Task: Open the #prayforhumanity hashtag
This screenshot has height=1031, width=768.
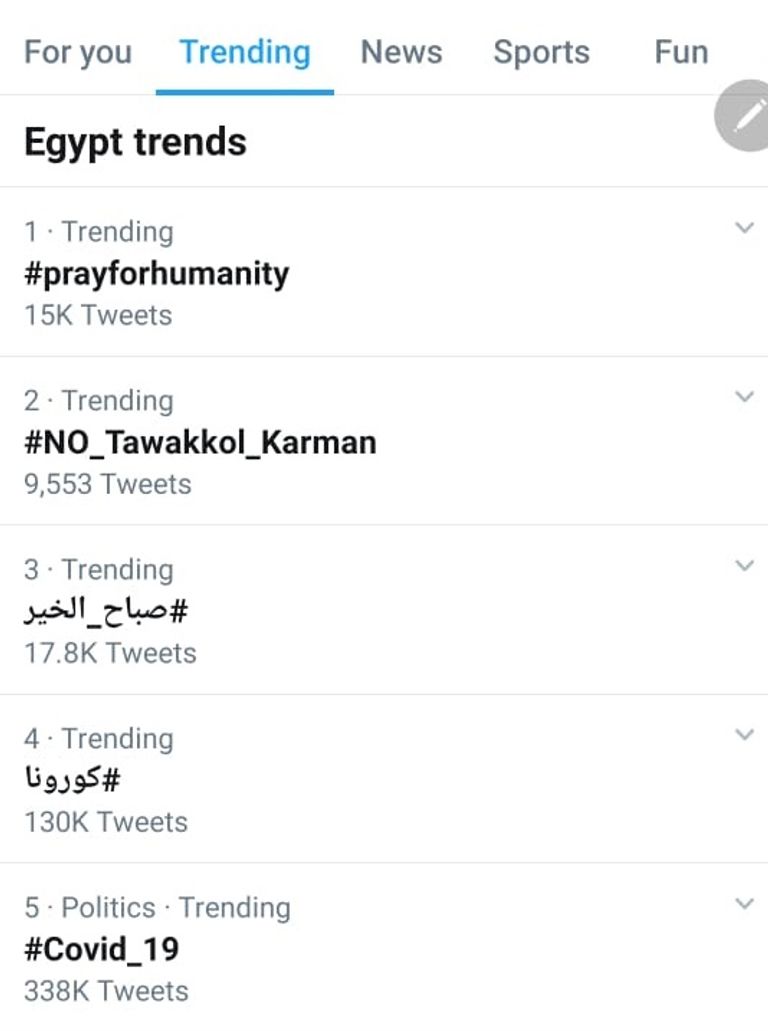Action: pyautogui.click(x=156, y=273)
